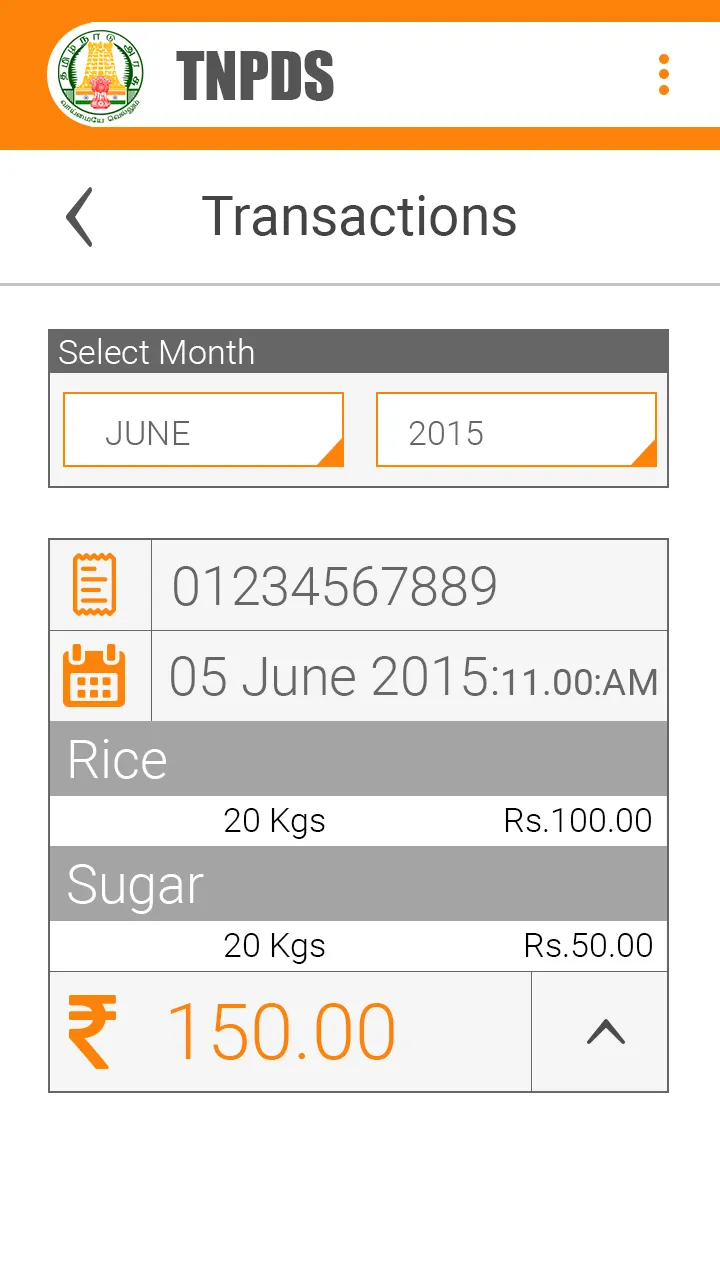This screenshot has height=1280, width=720.
Task: Tap the orange receipt icon
Action: pyautogui.click(x=95, y=585)
